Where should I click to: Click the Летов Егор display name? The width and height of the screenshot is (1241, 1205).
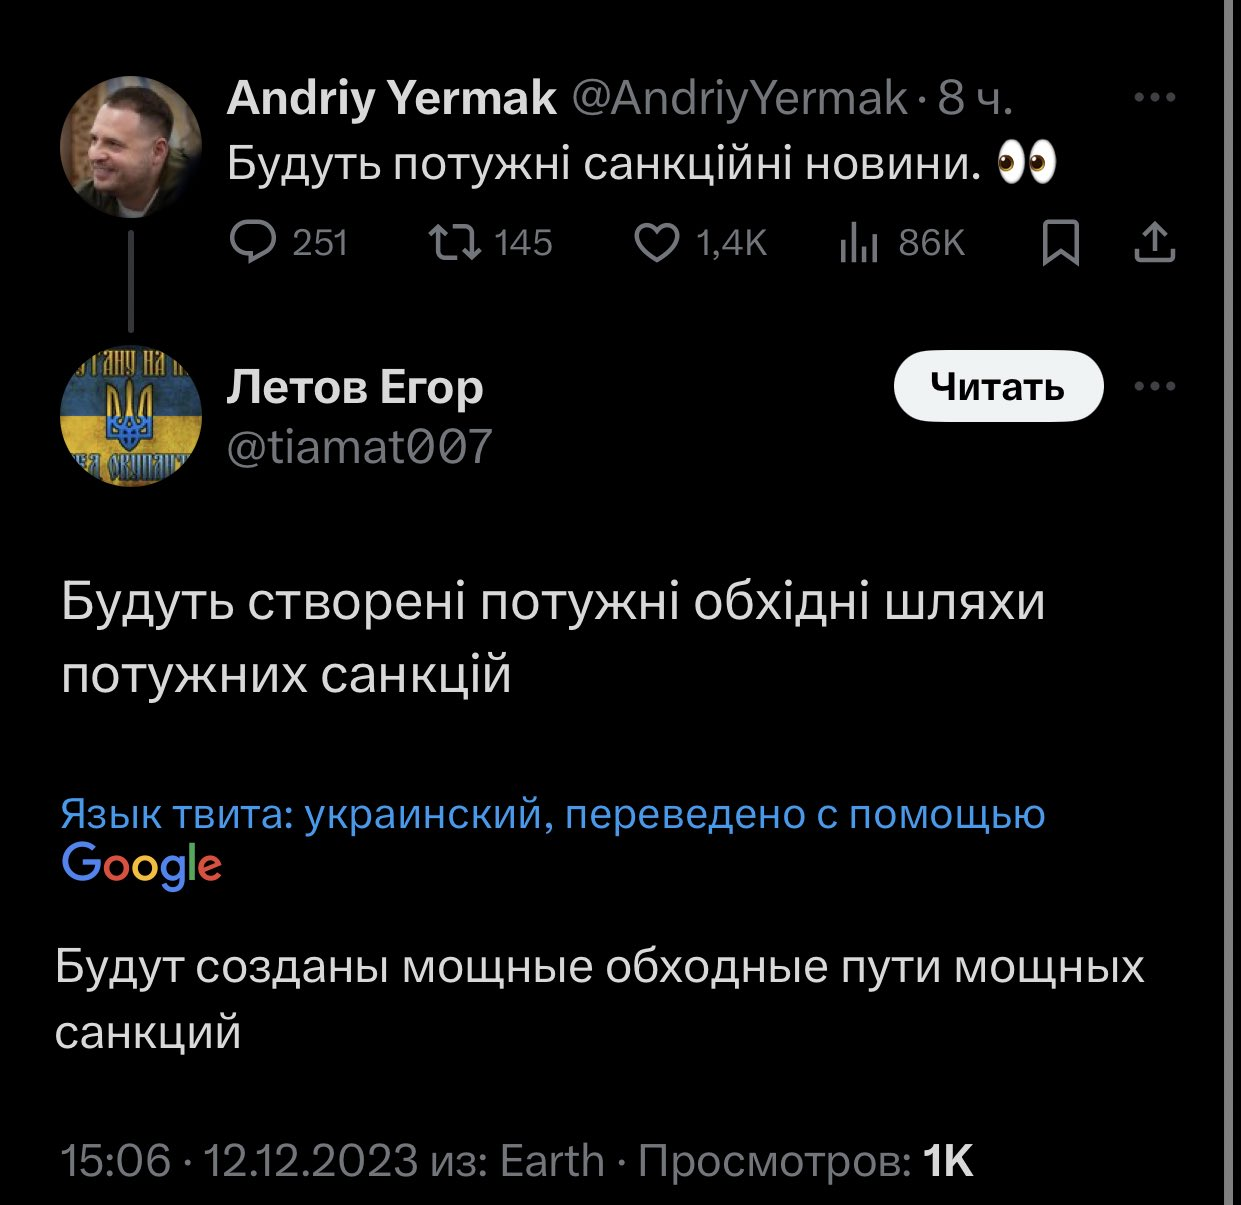pos(355,388)
